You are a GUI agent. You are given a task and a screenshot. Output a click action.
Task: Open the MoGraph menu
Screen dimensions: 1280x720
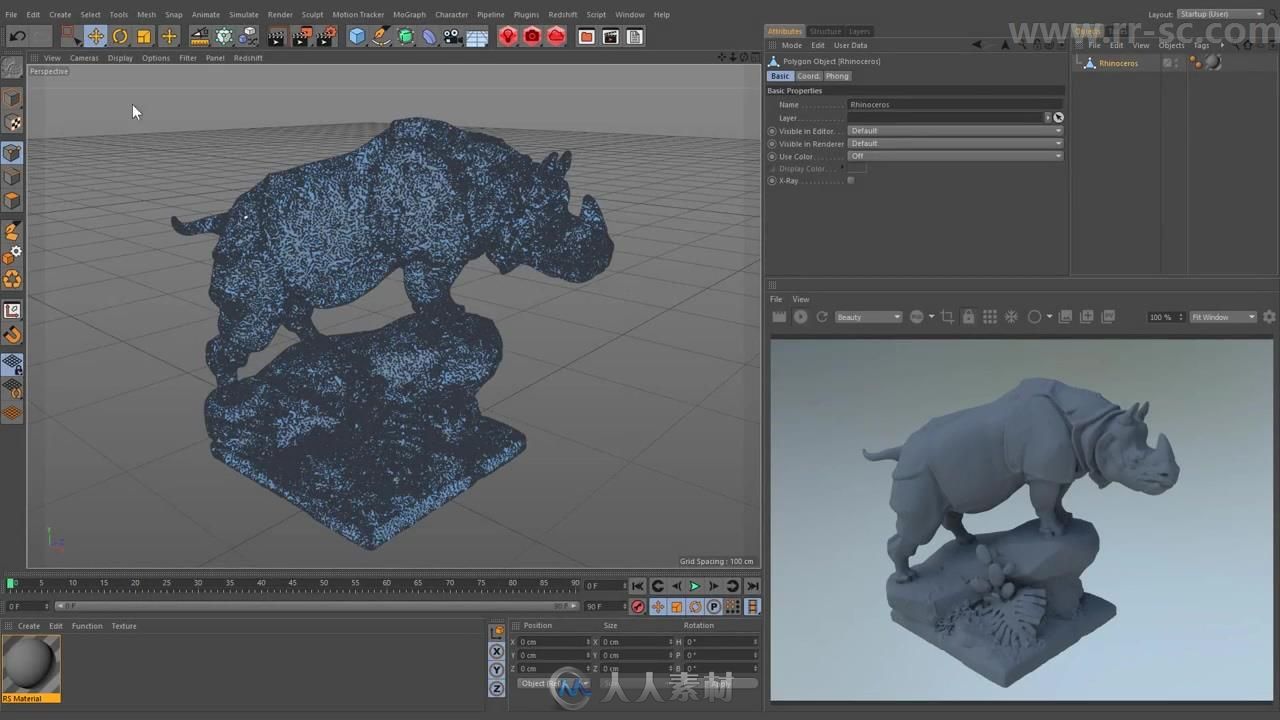409,15
